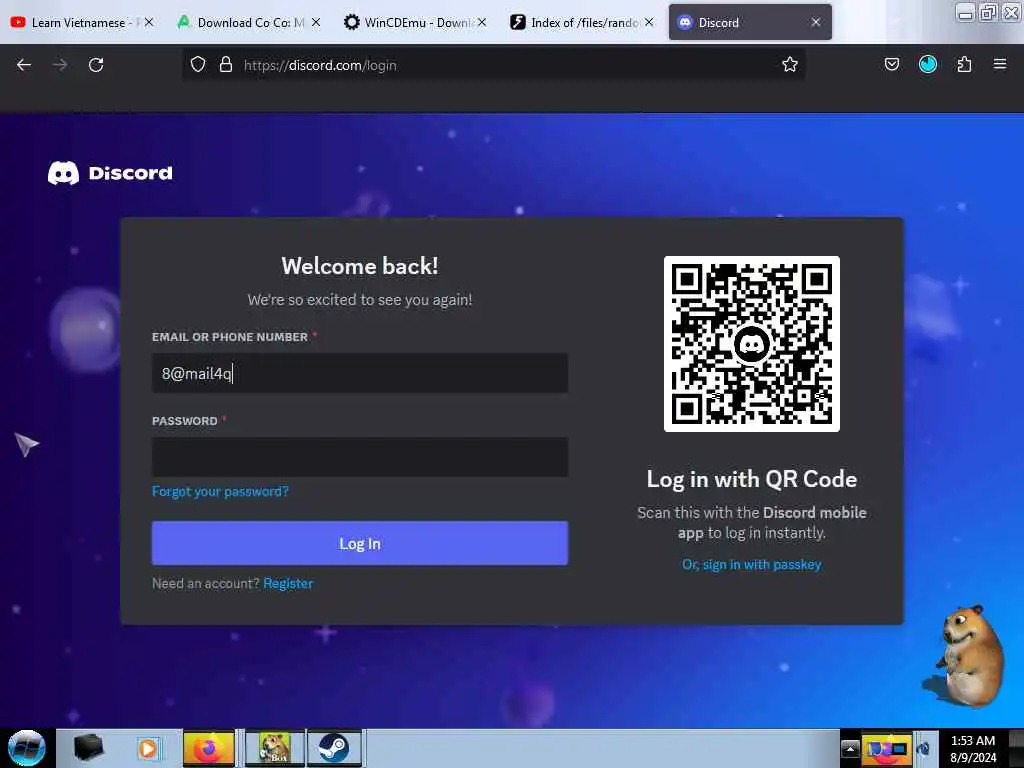This screenshot has width=1024, height=768.
Task: Open the Save to Pocket icon
Action: click(x=891, y=64)
